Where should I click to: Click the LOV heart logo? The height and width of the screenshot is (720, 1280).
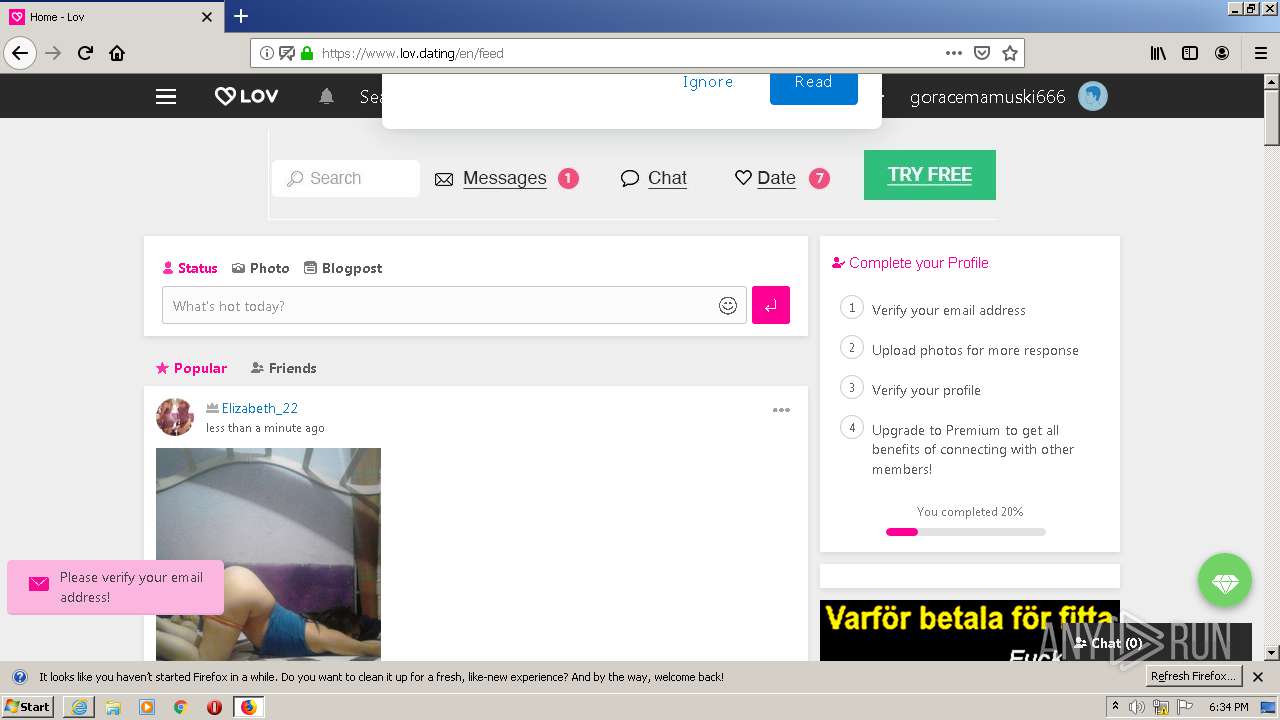tap(246, 96)
